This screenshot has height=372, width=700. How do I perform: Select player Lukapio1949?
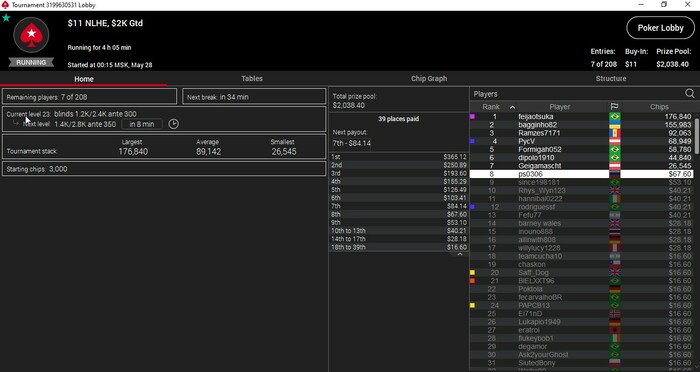tap(582, 322)
